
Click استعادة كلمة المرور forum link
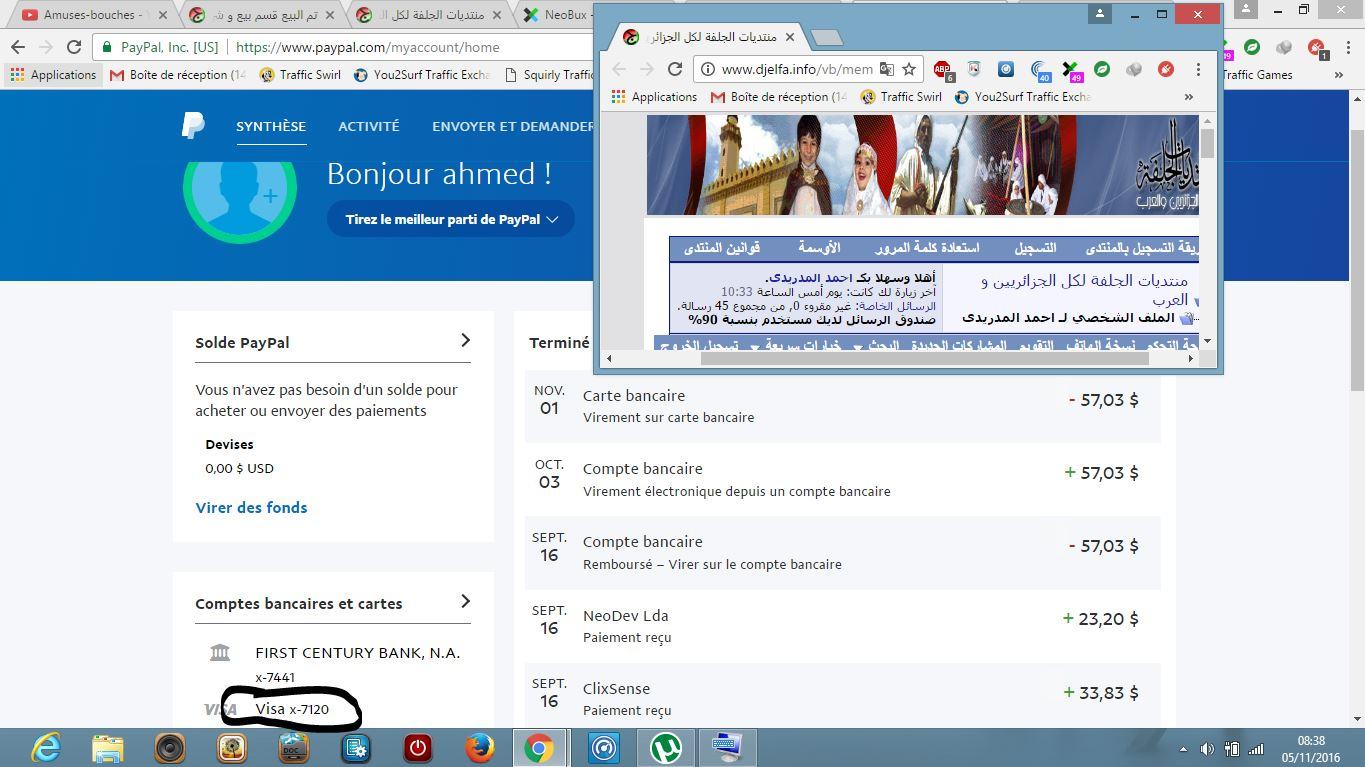click(x=927, y=247)
